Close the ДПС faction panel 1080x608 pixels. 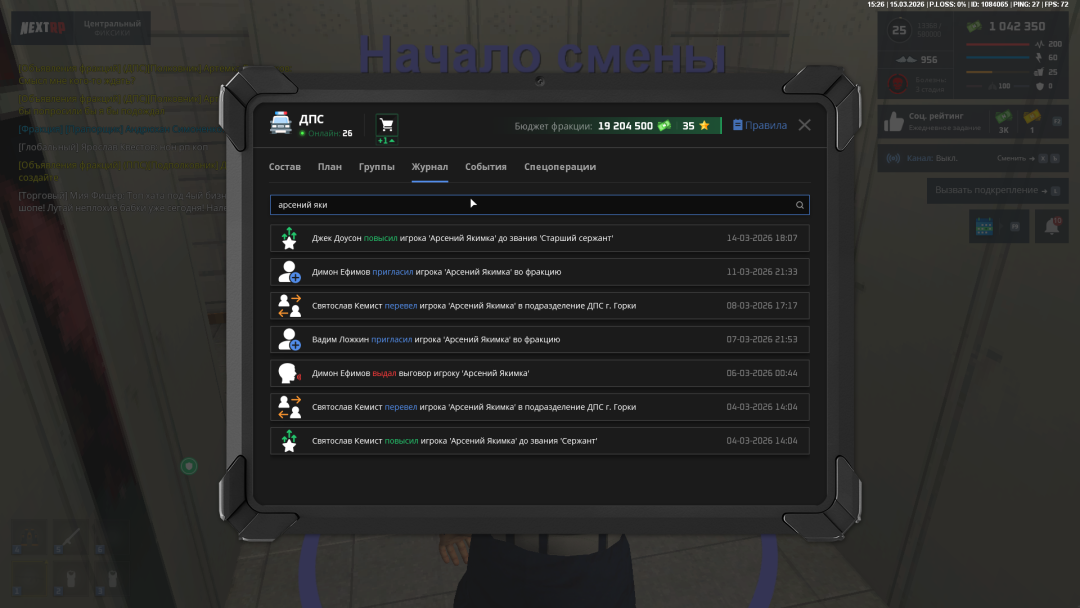[804, 125]
